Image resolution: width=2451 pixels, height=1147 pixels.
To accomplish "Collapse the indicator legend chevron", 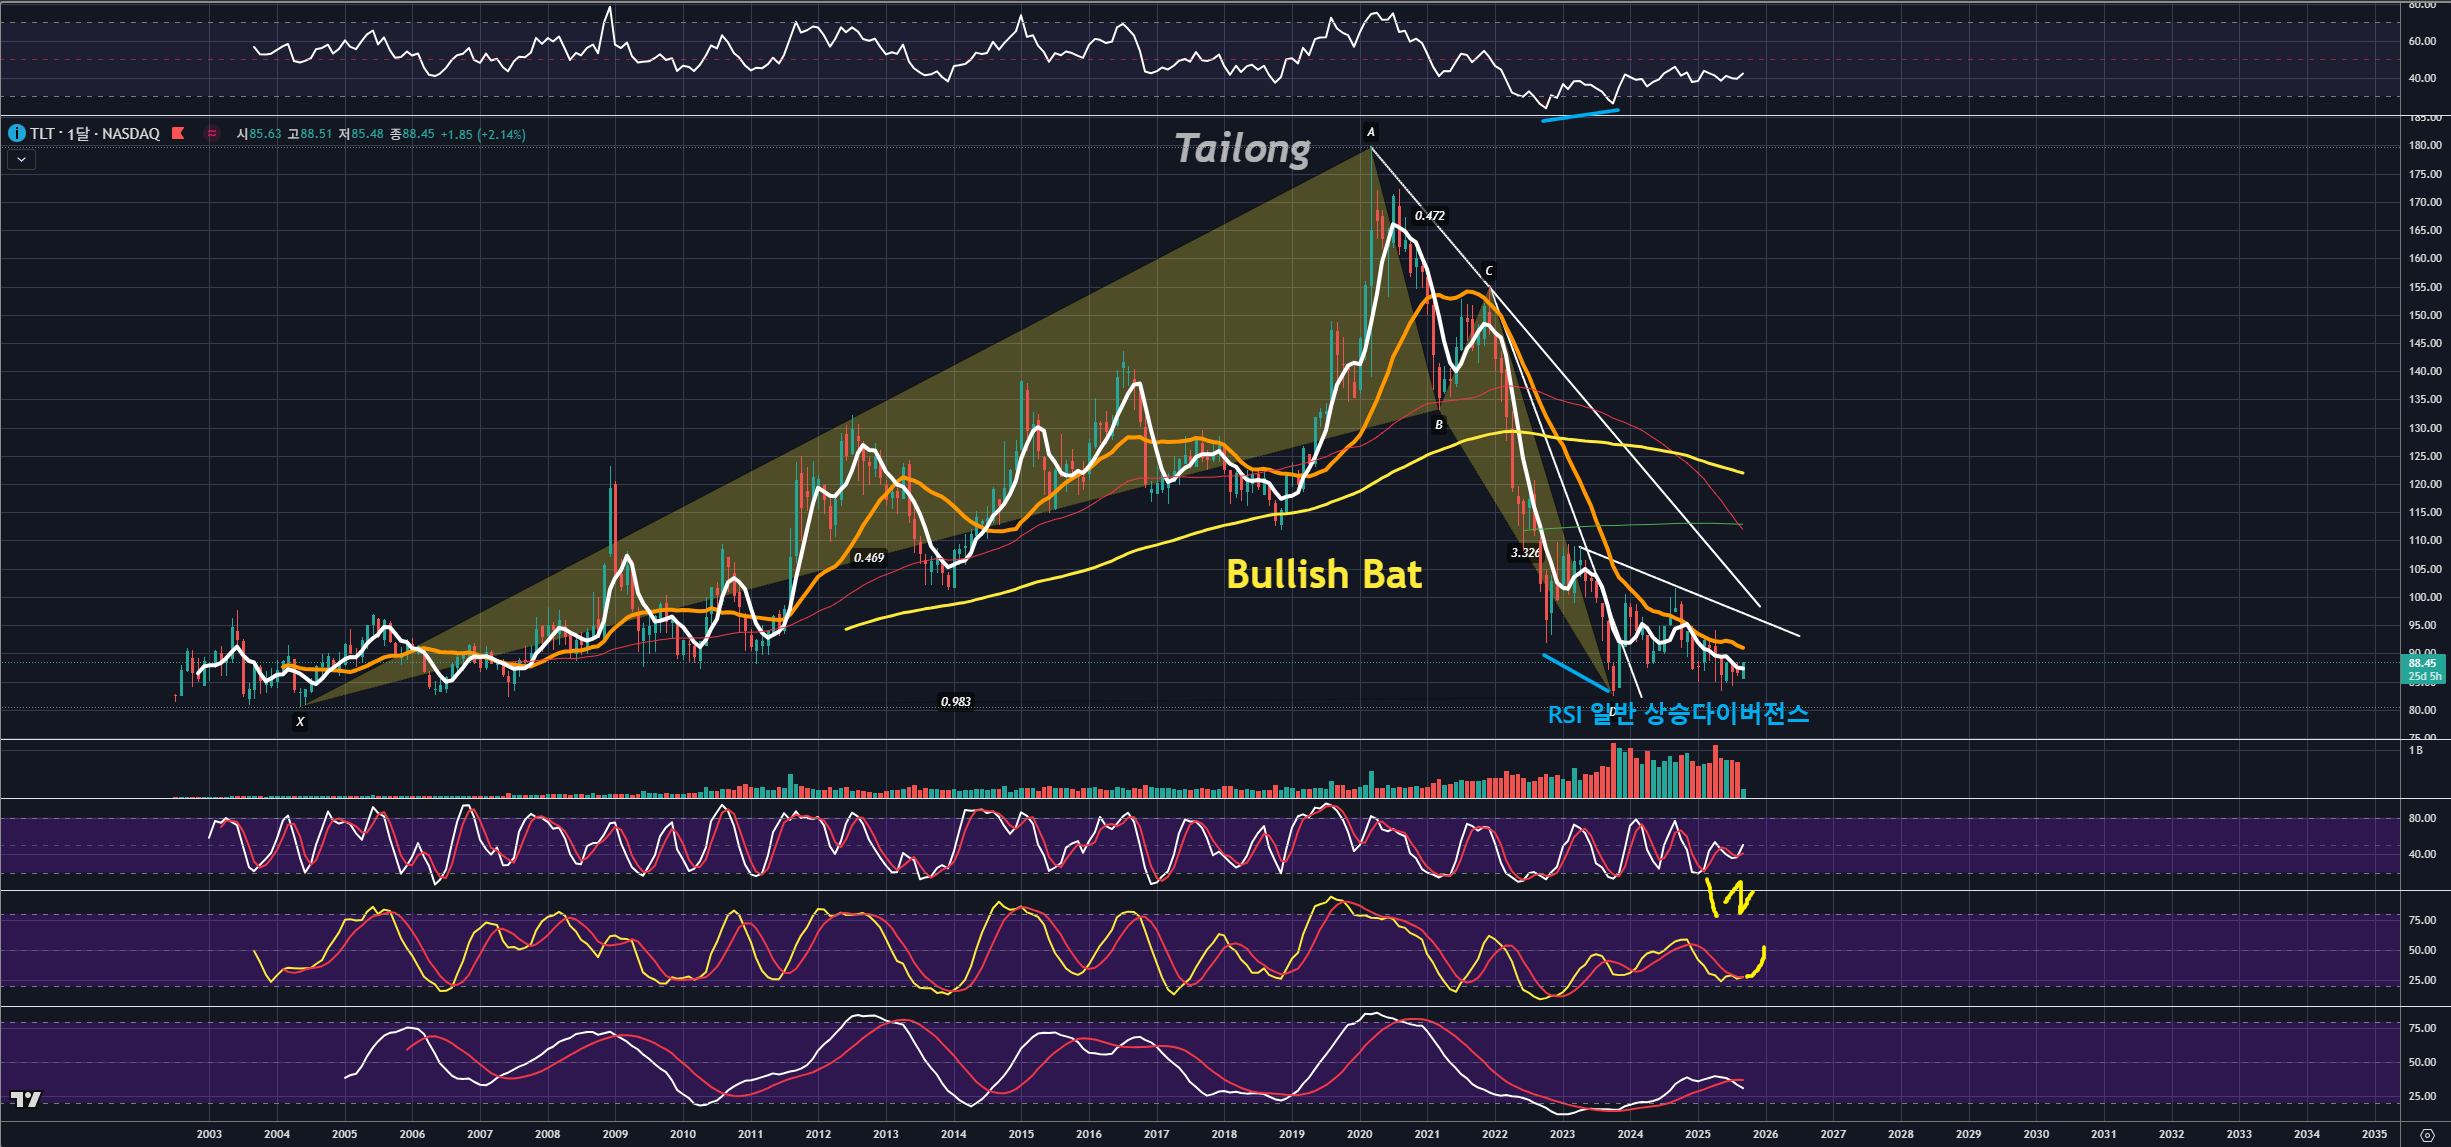I will pos(21,159).
